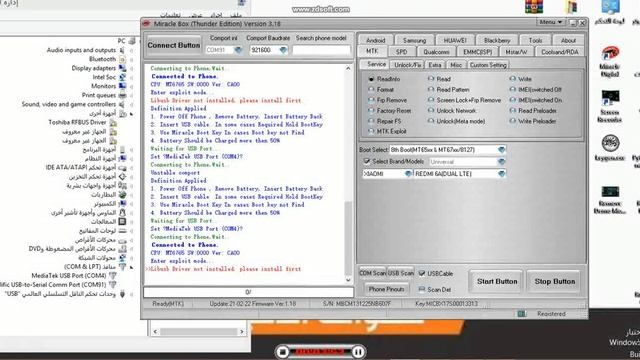Select the EMMC(ISP) tab
Image resolution: width=640 pixels, height=360 pixels.
477,52
